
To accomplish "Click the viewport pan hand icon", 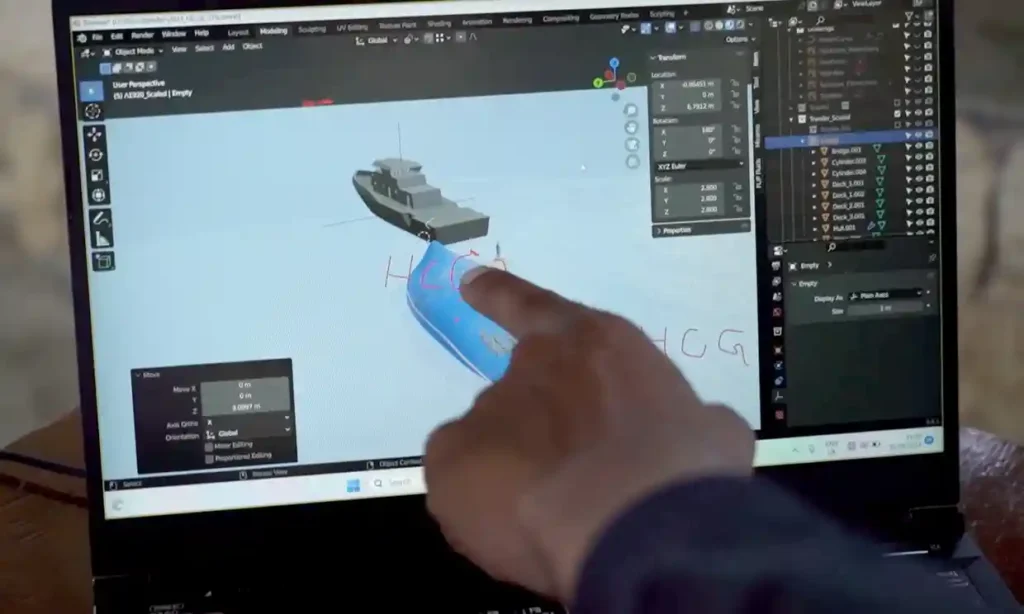I will (x=631, y=127).
